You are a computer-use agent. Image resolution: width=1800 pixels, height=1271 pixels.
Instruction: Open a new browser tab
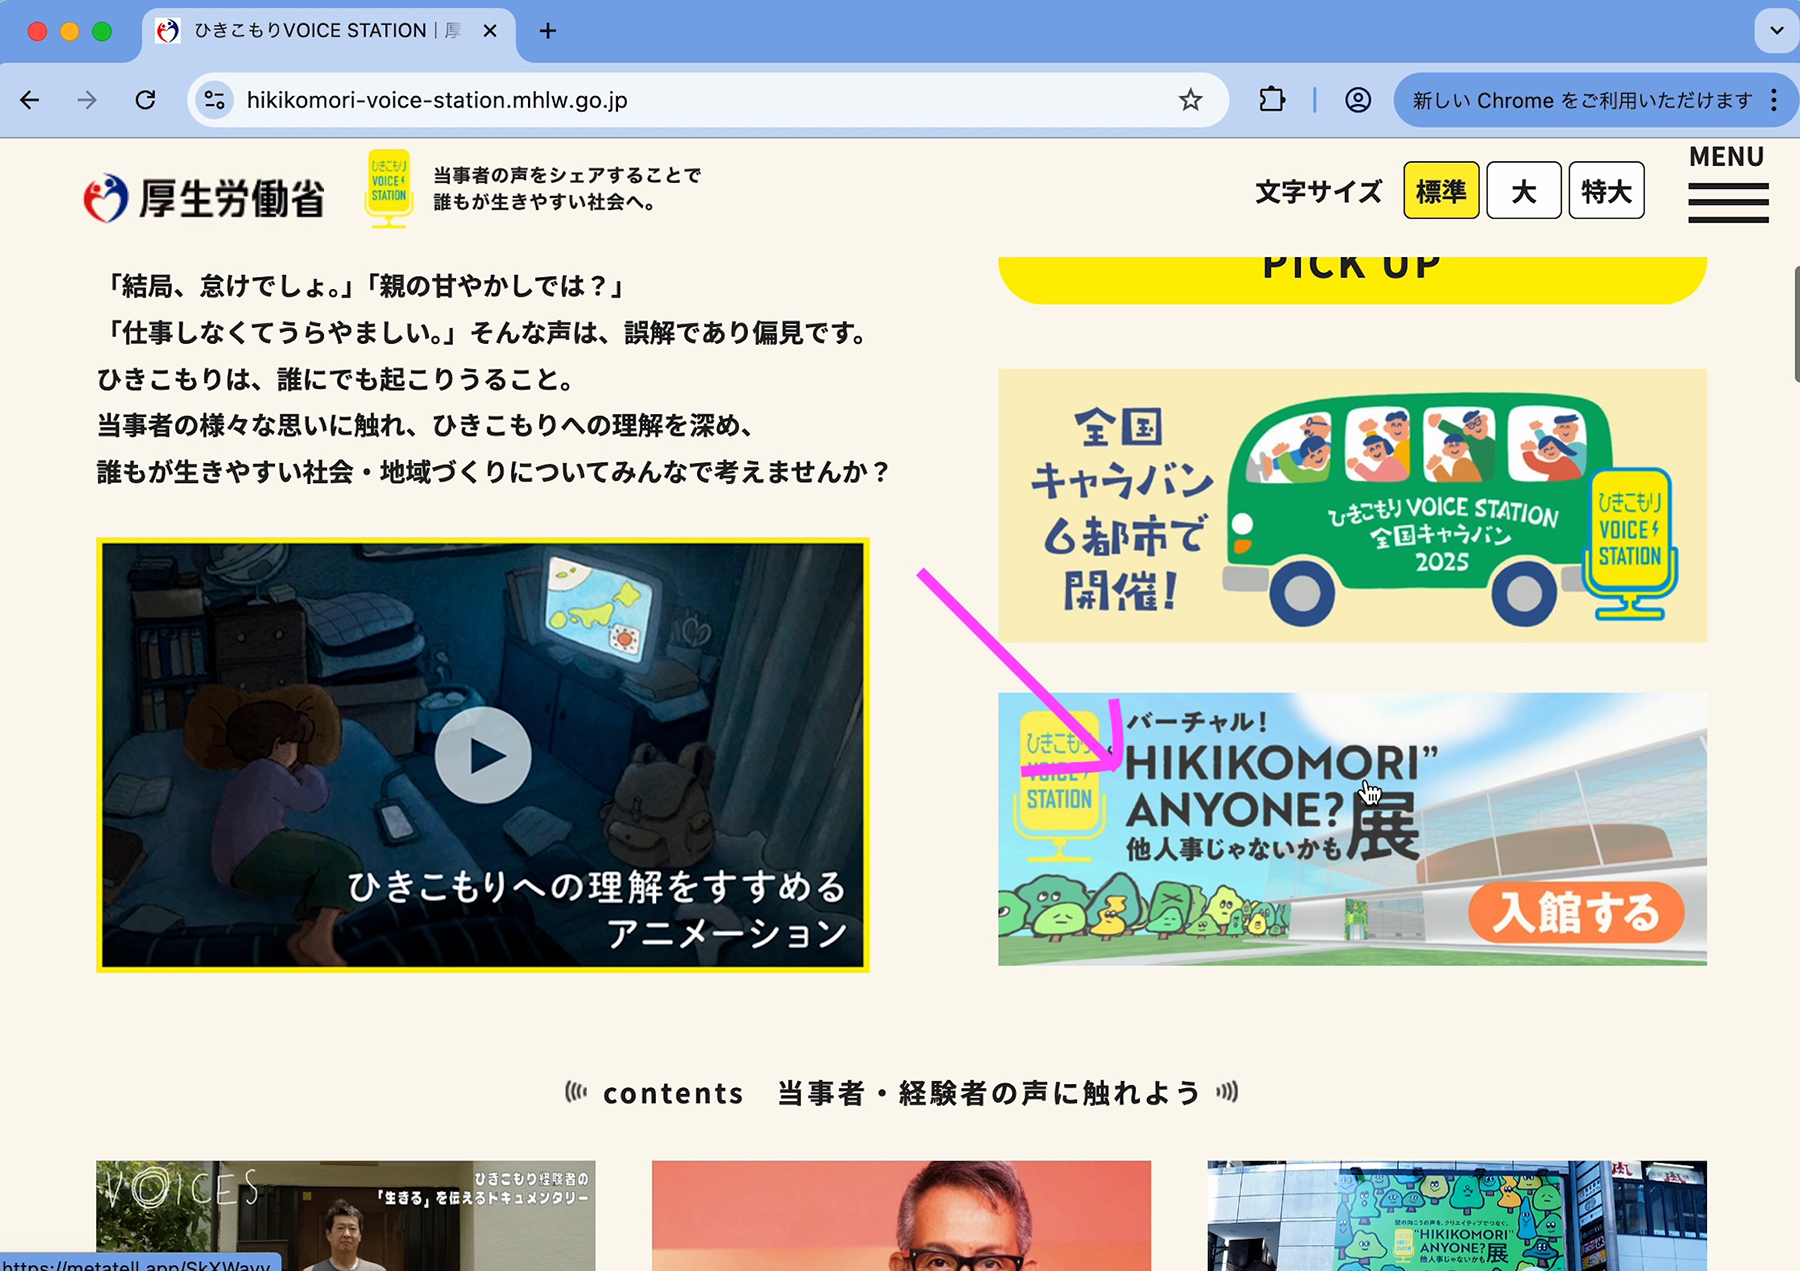[548, 31]
